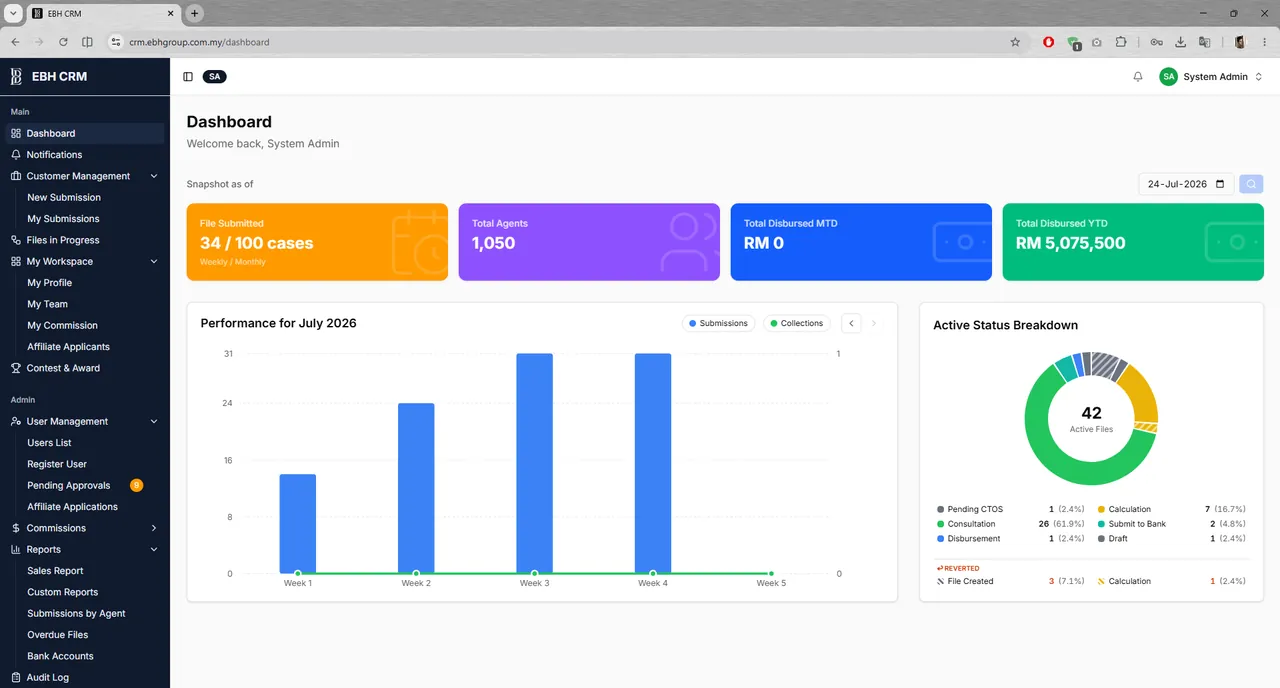Go to next month in performance chart
The height and width of the screenshot is (688, 1280).
tap(874, 323)
